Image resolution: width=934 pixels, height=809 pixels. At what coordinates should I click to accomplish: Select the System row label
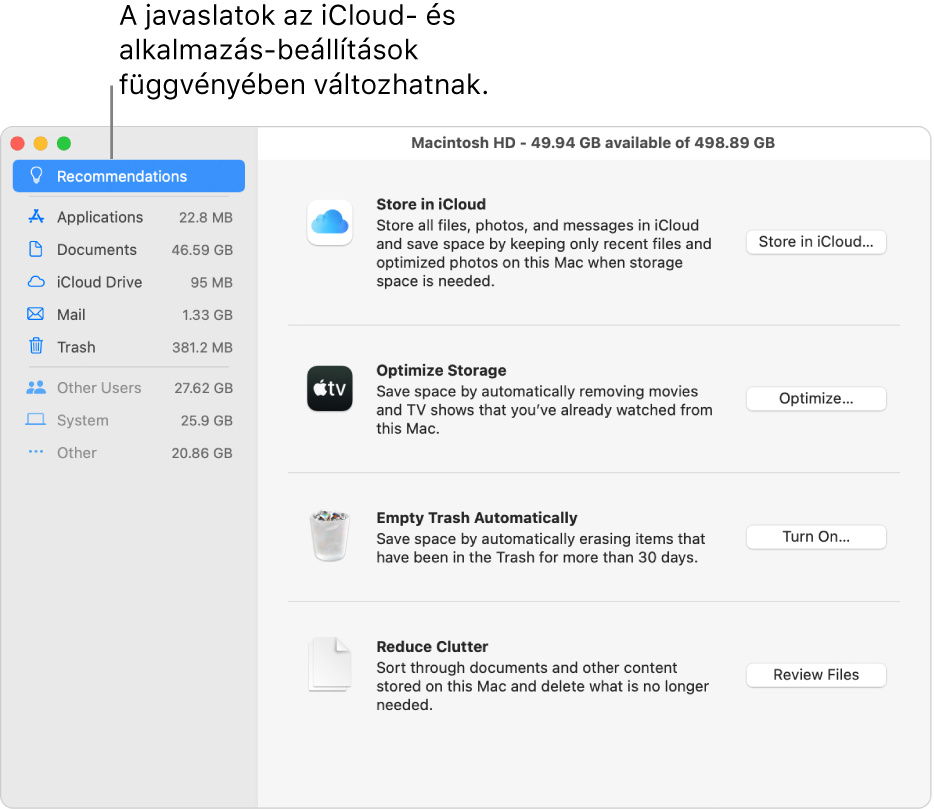[x=83, y=421]
